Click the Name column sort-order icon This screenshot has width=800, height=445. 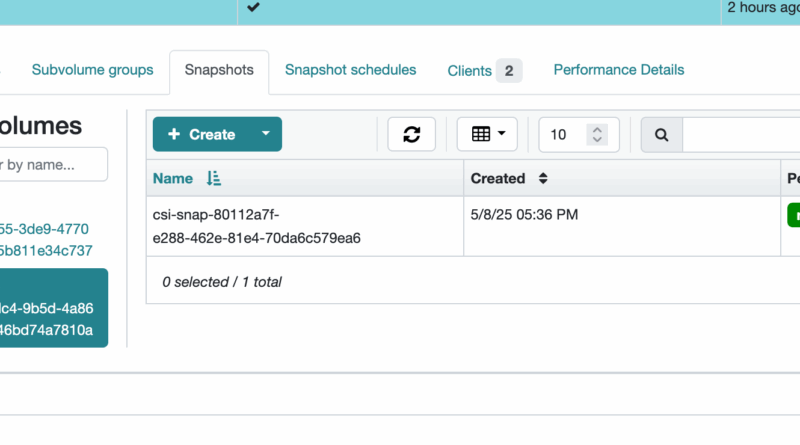click(214, 178)
